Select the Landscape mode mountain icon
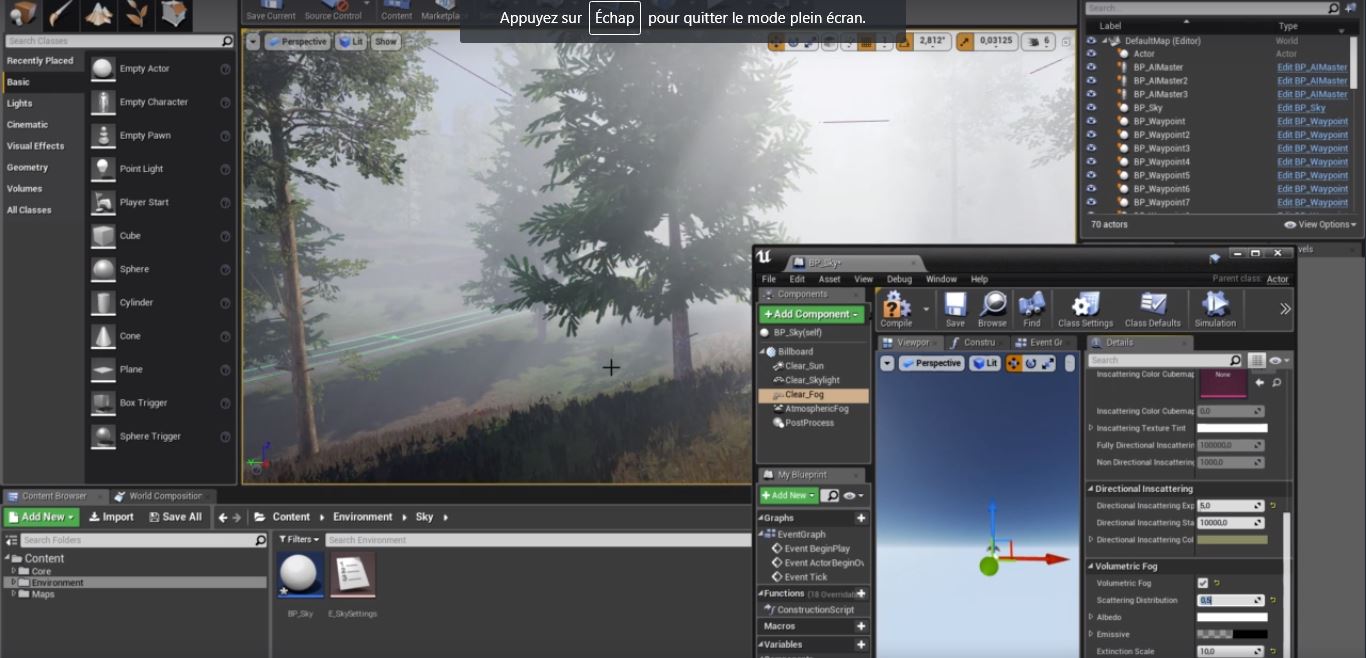Image resolution: width=1366 pixels, height=658 pixels. [x=98, y=14]
